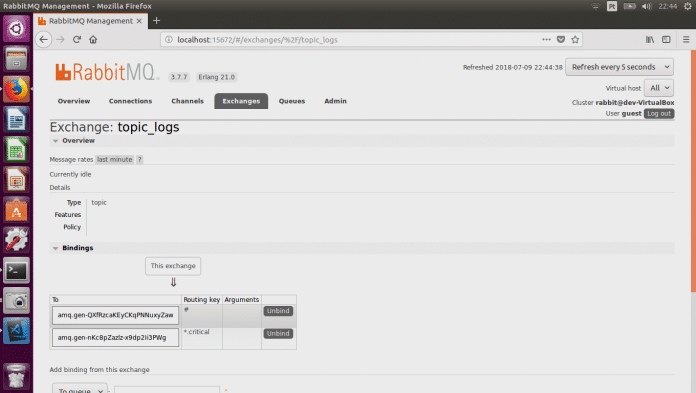696x393 pixels.
Task: Open the volume indicator in top panel
Action: [647, 6]
